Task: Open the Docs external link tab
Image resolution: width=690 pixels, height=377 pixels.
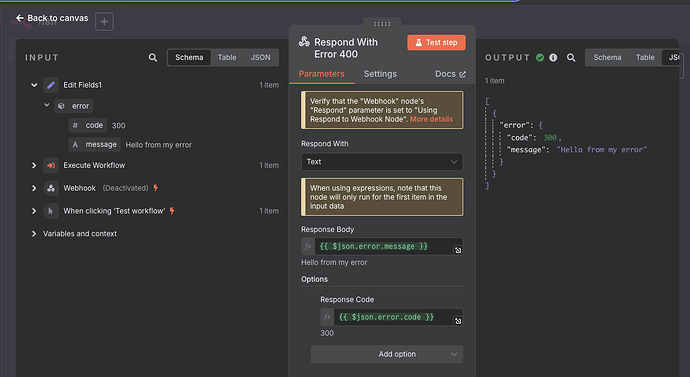Action: [450, 74]
